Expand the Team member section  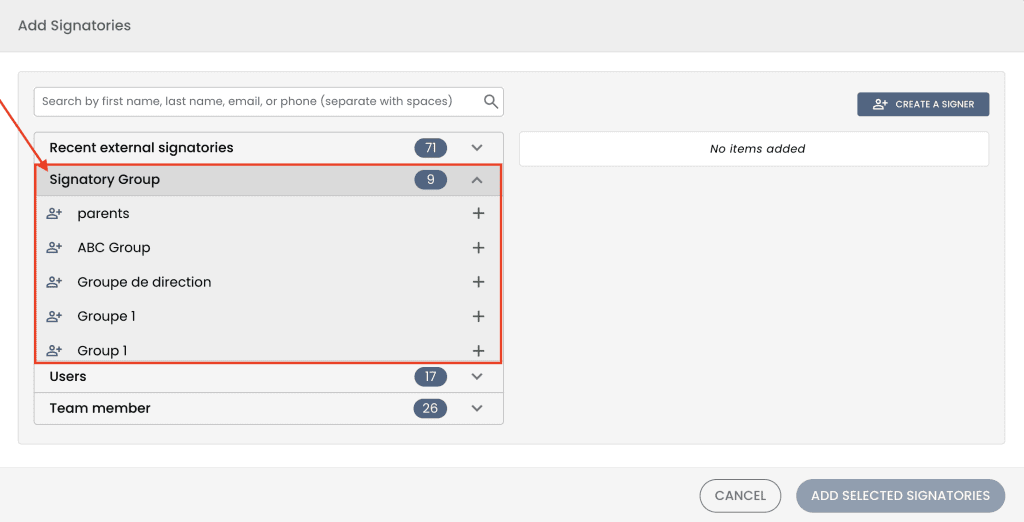click(x=477, y=408)
